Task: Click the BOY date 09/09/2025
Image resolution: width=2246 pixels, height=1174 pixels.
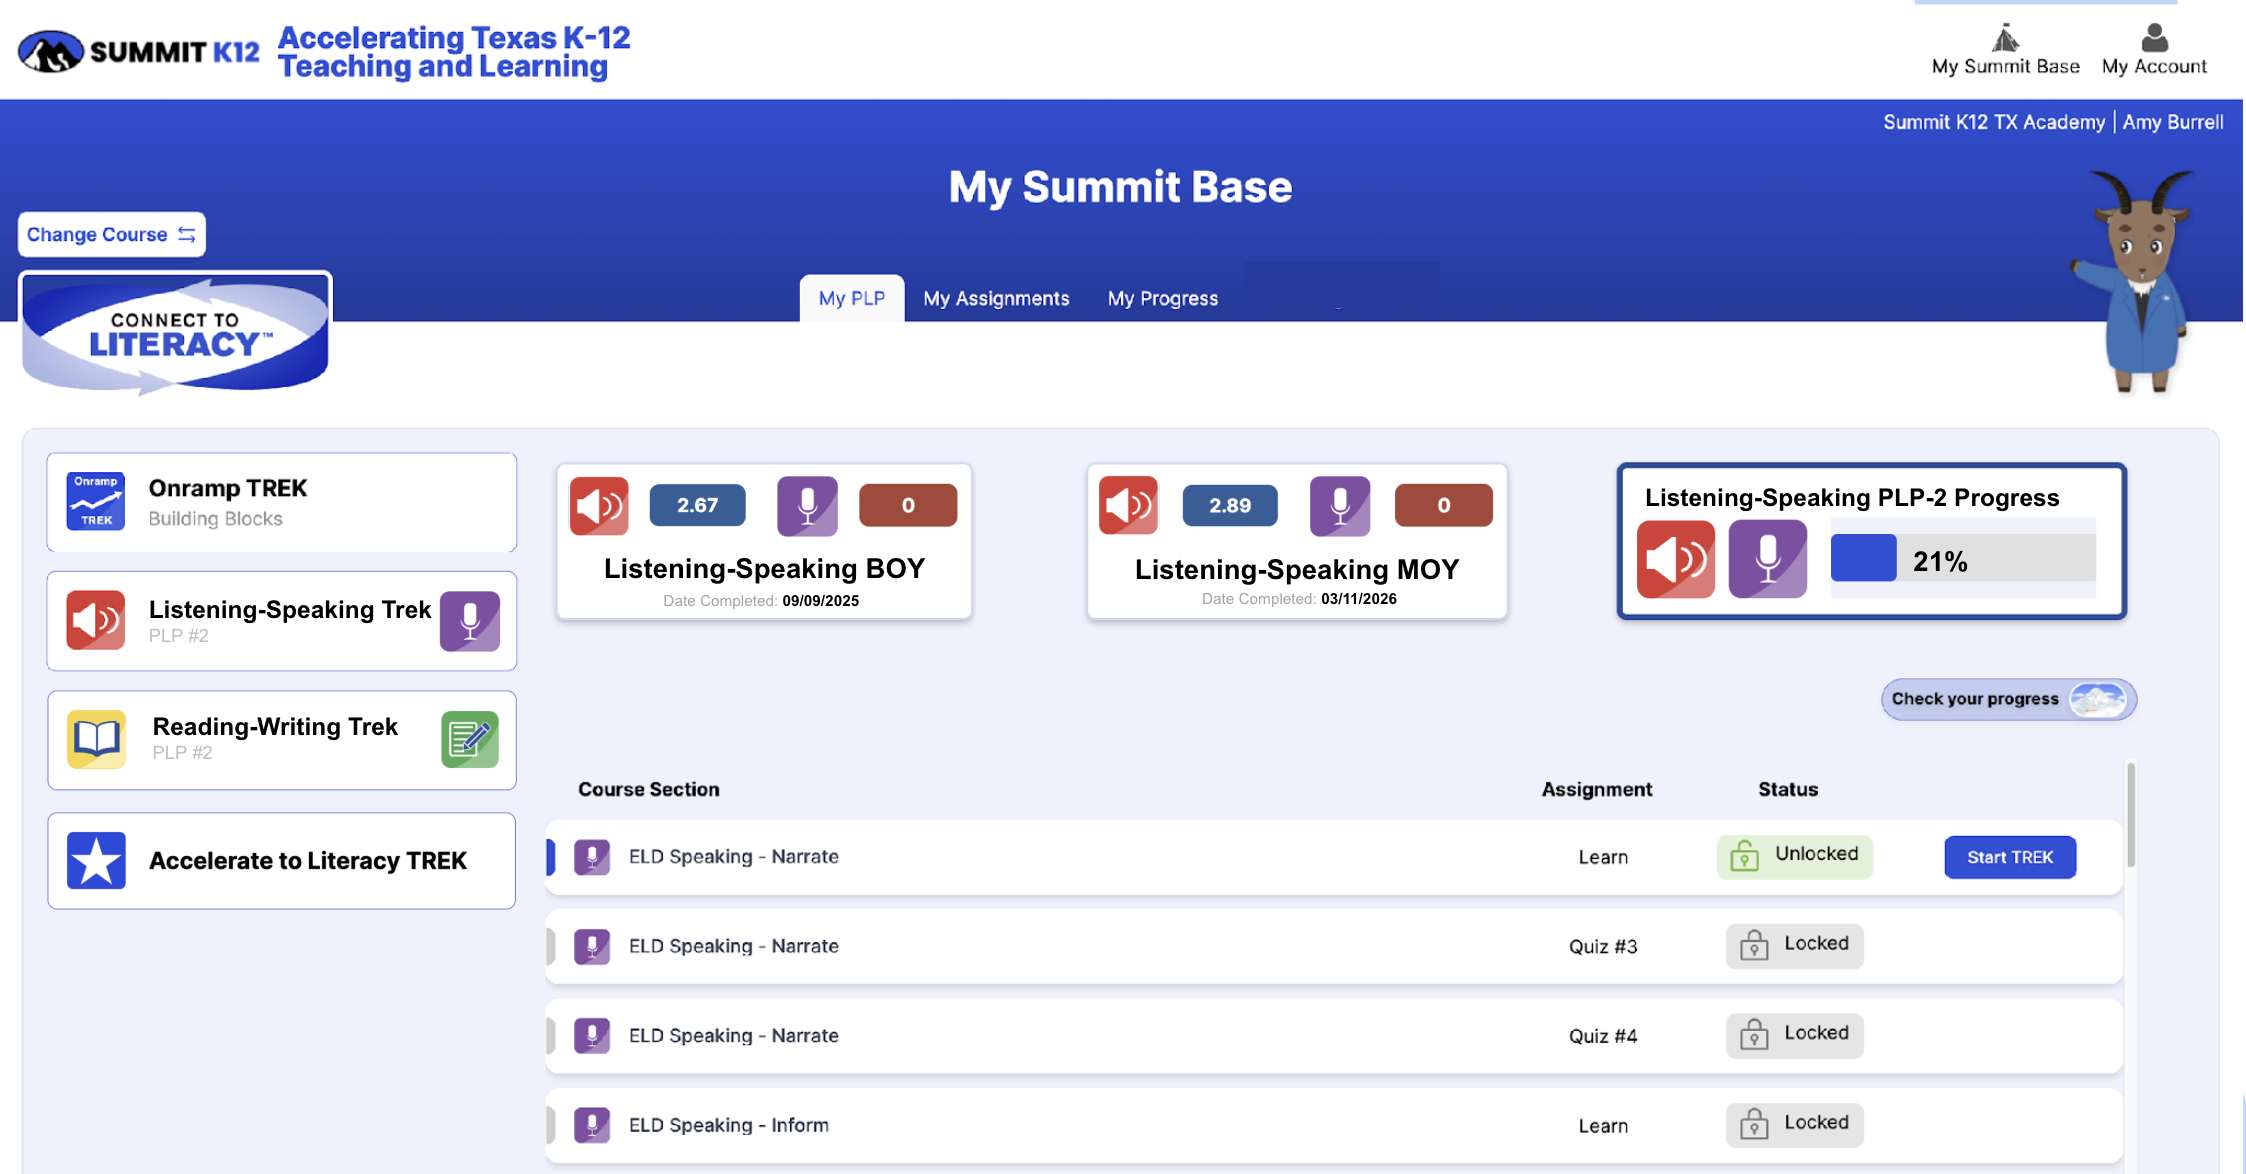Action: (x=821, y=601)
